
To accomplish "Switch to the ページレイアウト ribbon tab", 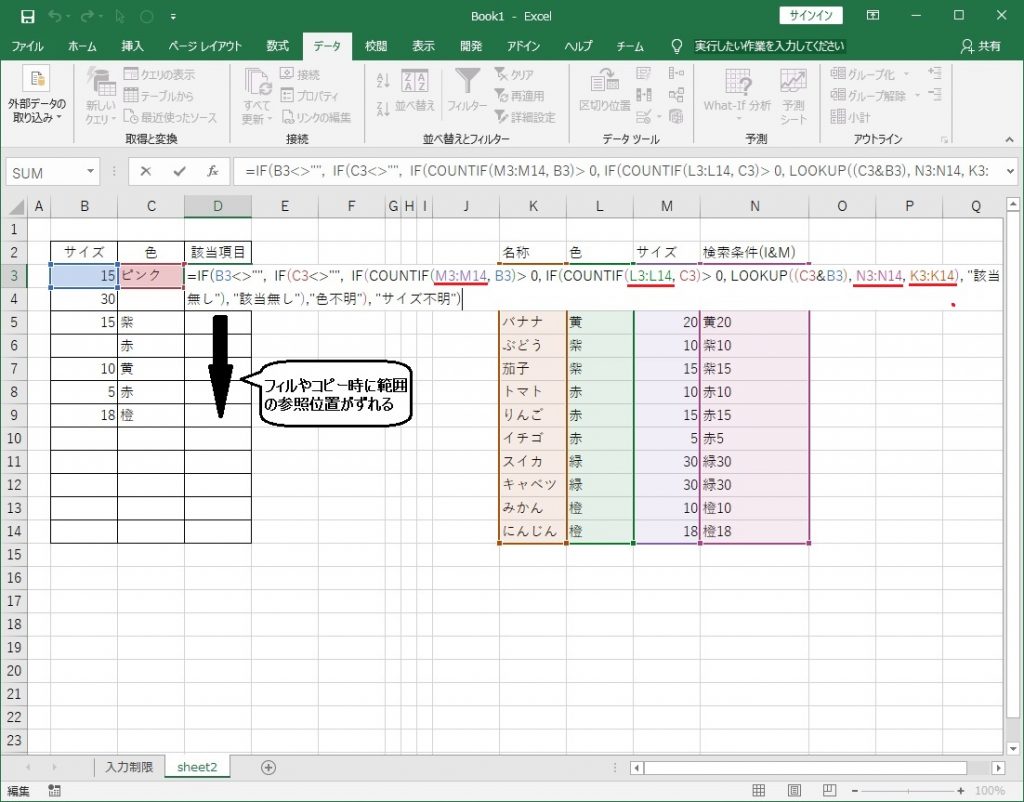I will (x=205, y=46).
